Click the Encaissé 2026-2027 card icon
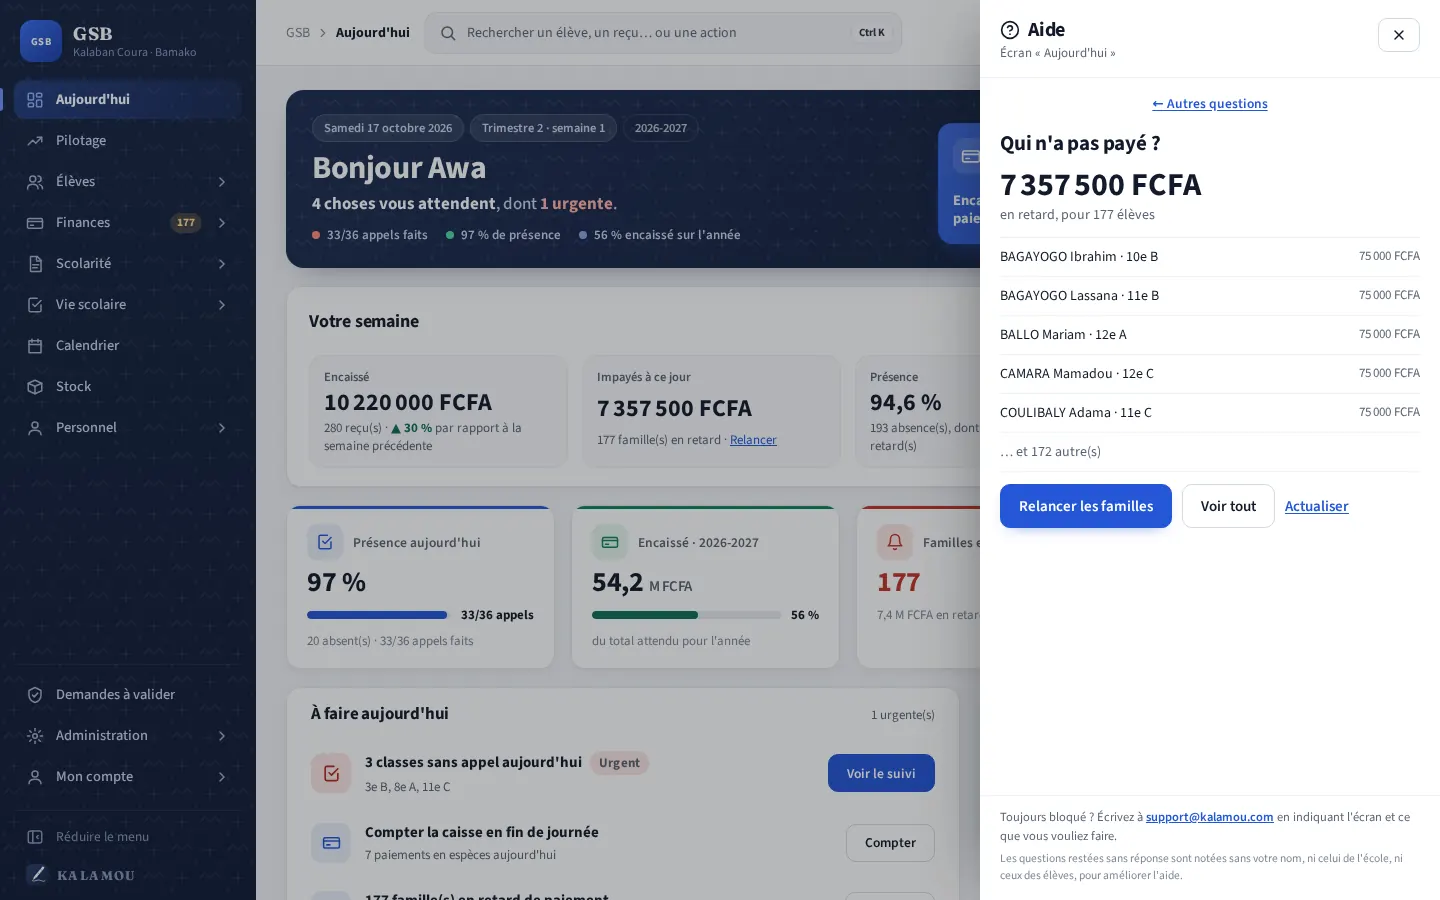 click(x=610, y=542)
